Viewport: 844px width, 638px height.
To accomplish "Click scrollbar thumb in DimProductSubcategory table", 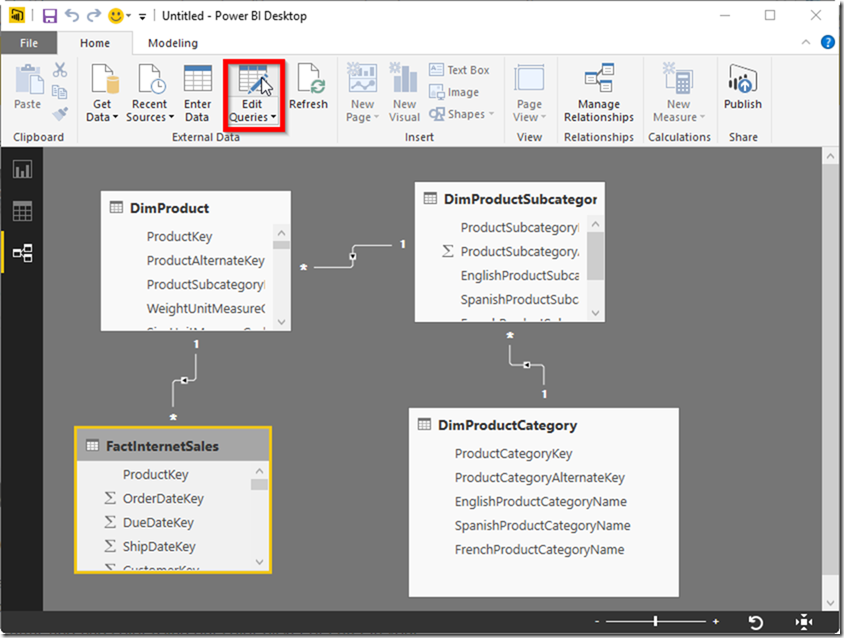I will coord(595,256).
